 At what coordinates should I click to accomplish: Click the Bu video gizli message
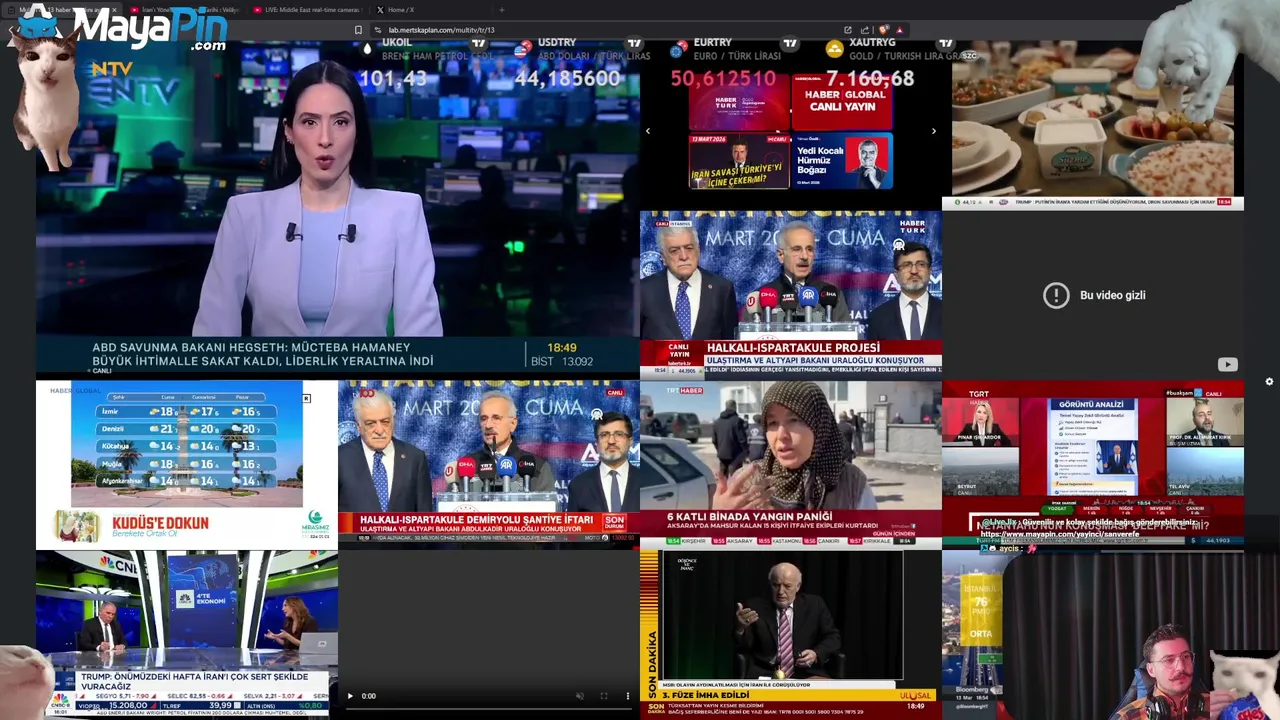pyautogui.click(x=1113, y=295)
